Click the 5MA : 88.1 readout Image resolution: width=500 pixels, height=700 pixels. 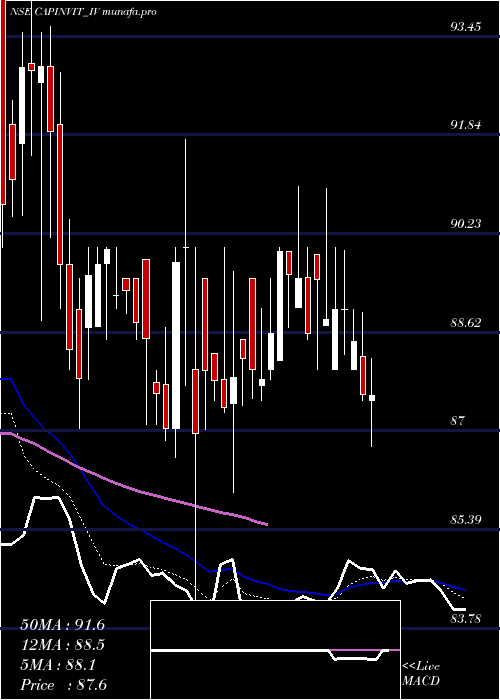pyautogui.click(x=58, y=665)
